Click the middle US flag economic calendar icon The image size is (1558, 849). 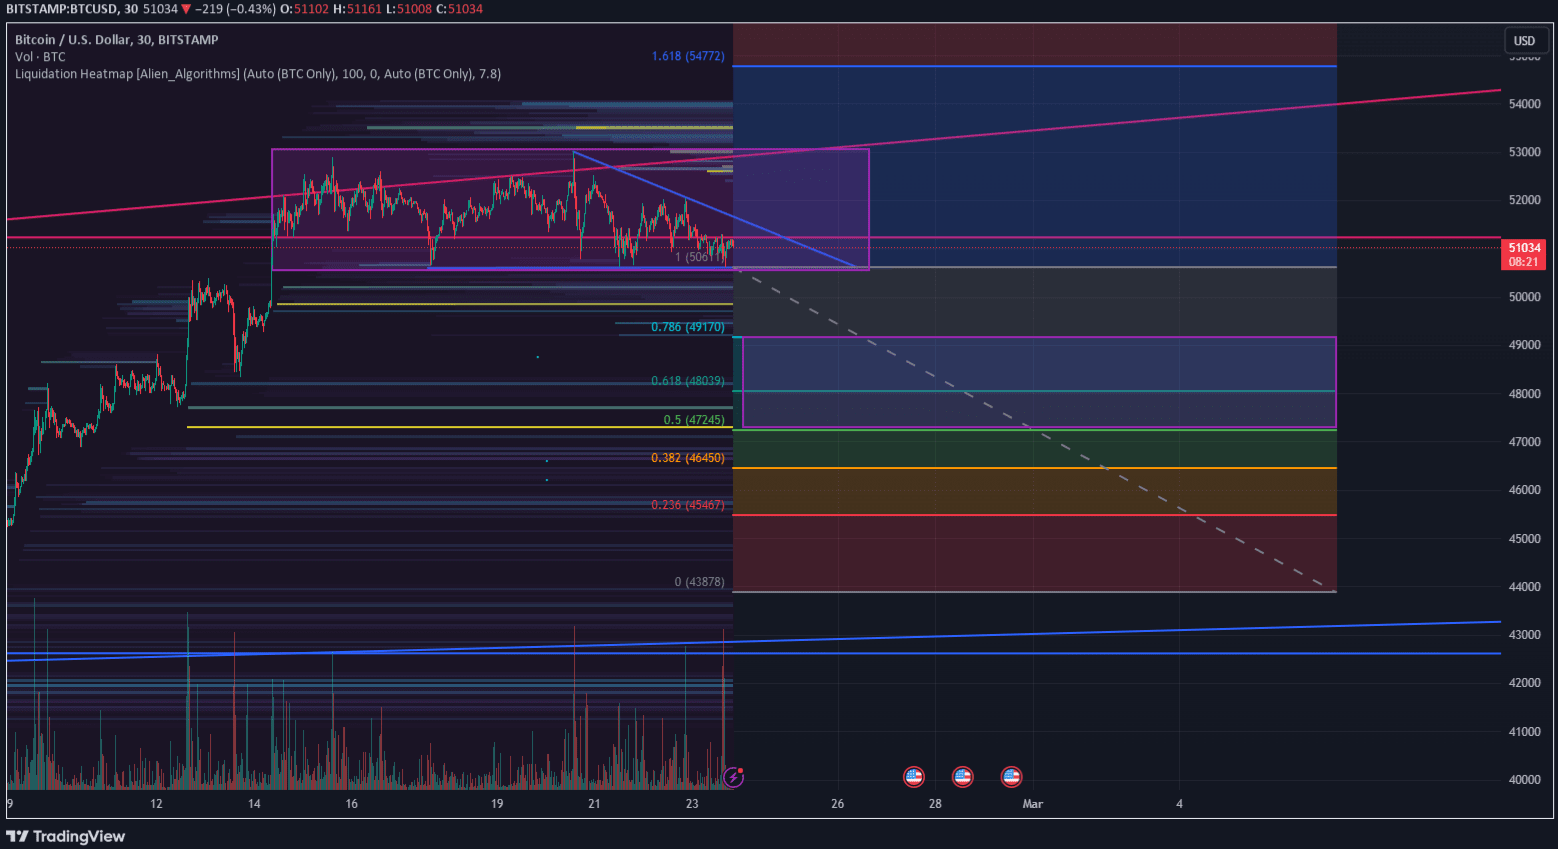962,777
